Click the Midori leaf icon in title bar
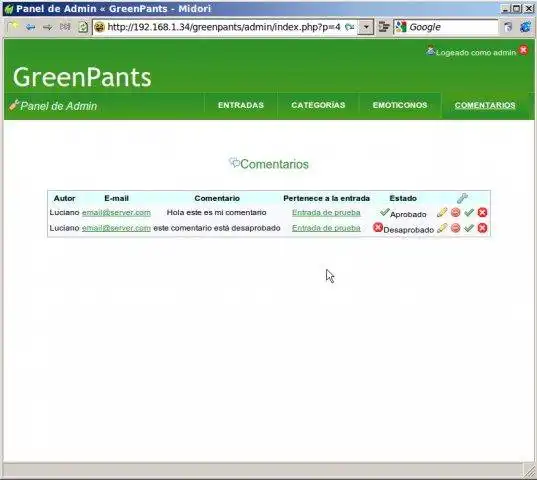The height and width of the screenshot is (480, 537). (9, 9)
